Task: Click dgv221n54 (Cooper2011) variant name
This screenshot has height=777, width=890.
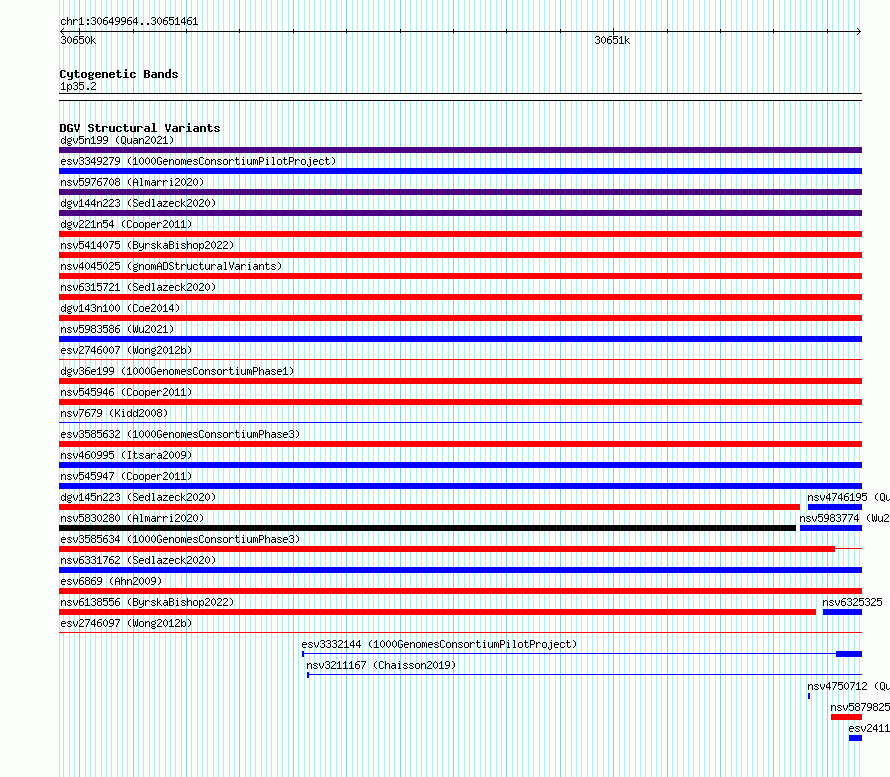Action: 126,224
